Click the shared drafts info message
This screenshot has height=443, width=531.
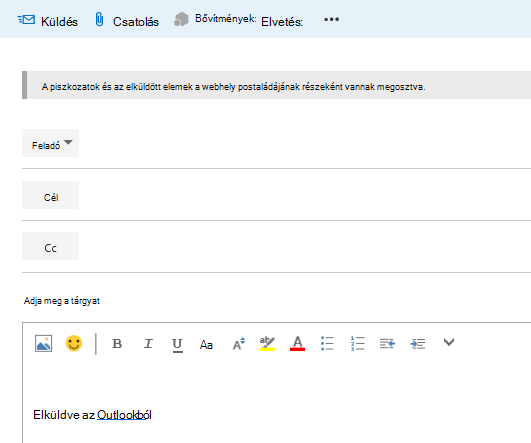click(x=276, y=85)
